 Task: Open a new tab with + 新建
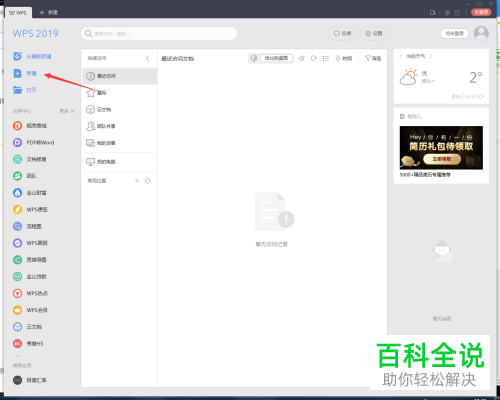pos(49,13)
